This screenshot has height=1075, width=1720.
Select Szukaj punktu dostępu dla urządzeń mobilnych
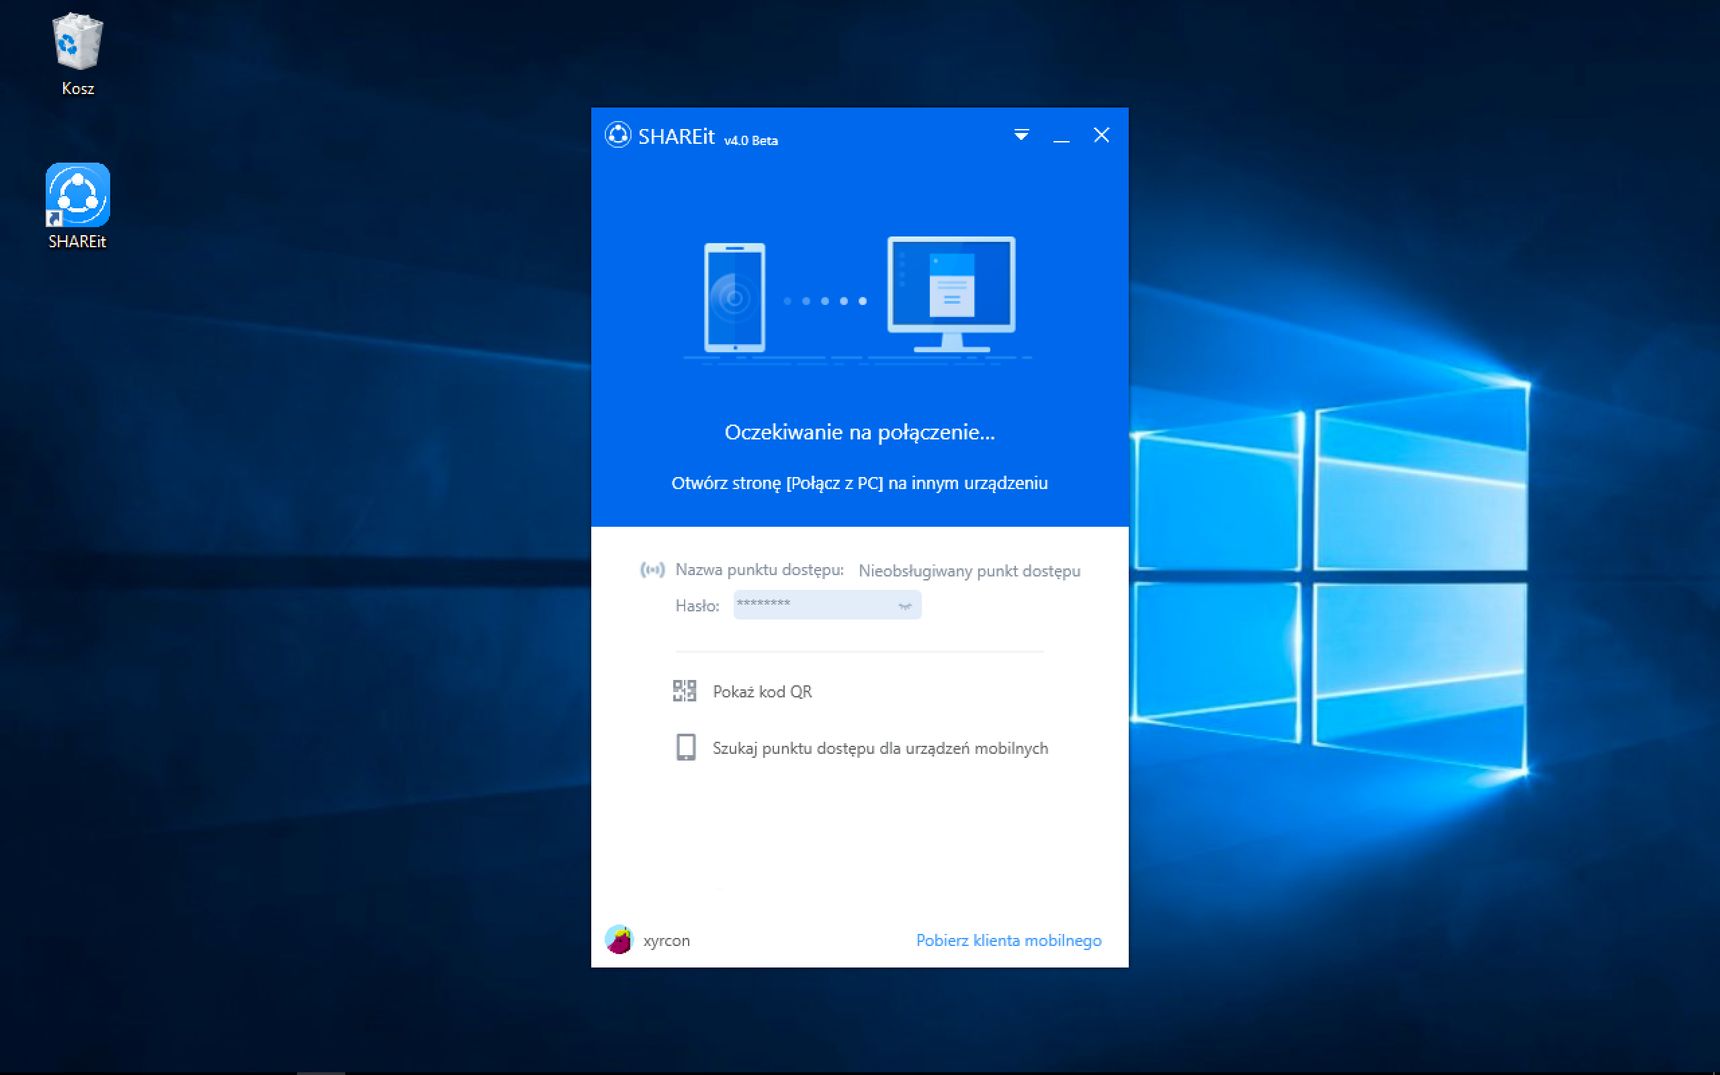[880, 748]
